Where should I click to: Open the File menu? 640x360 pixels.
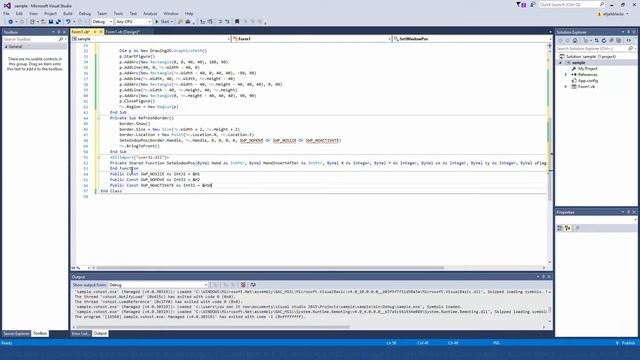point(6,13)
